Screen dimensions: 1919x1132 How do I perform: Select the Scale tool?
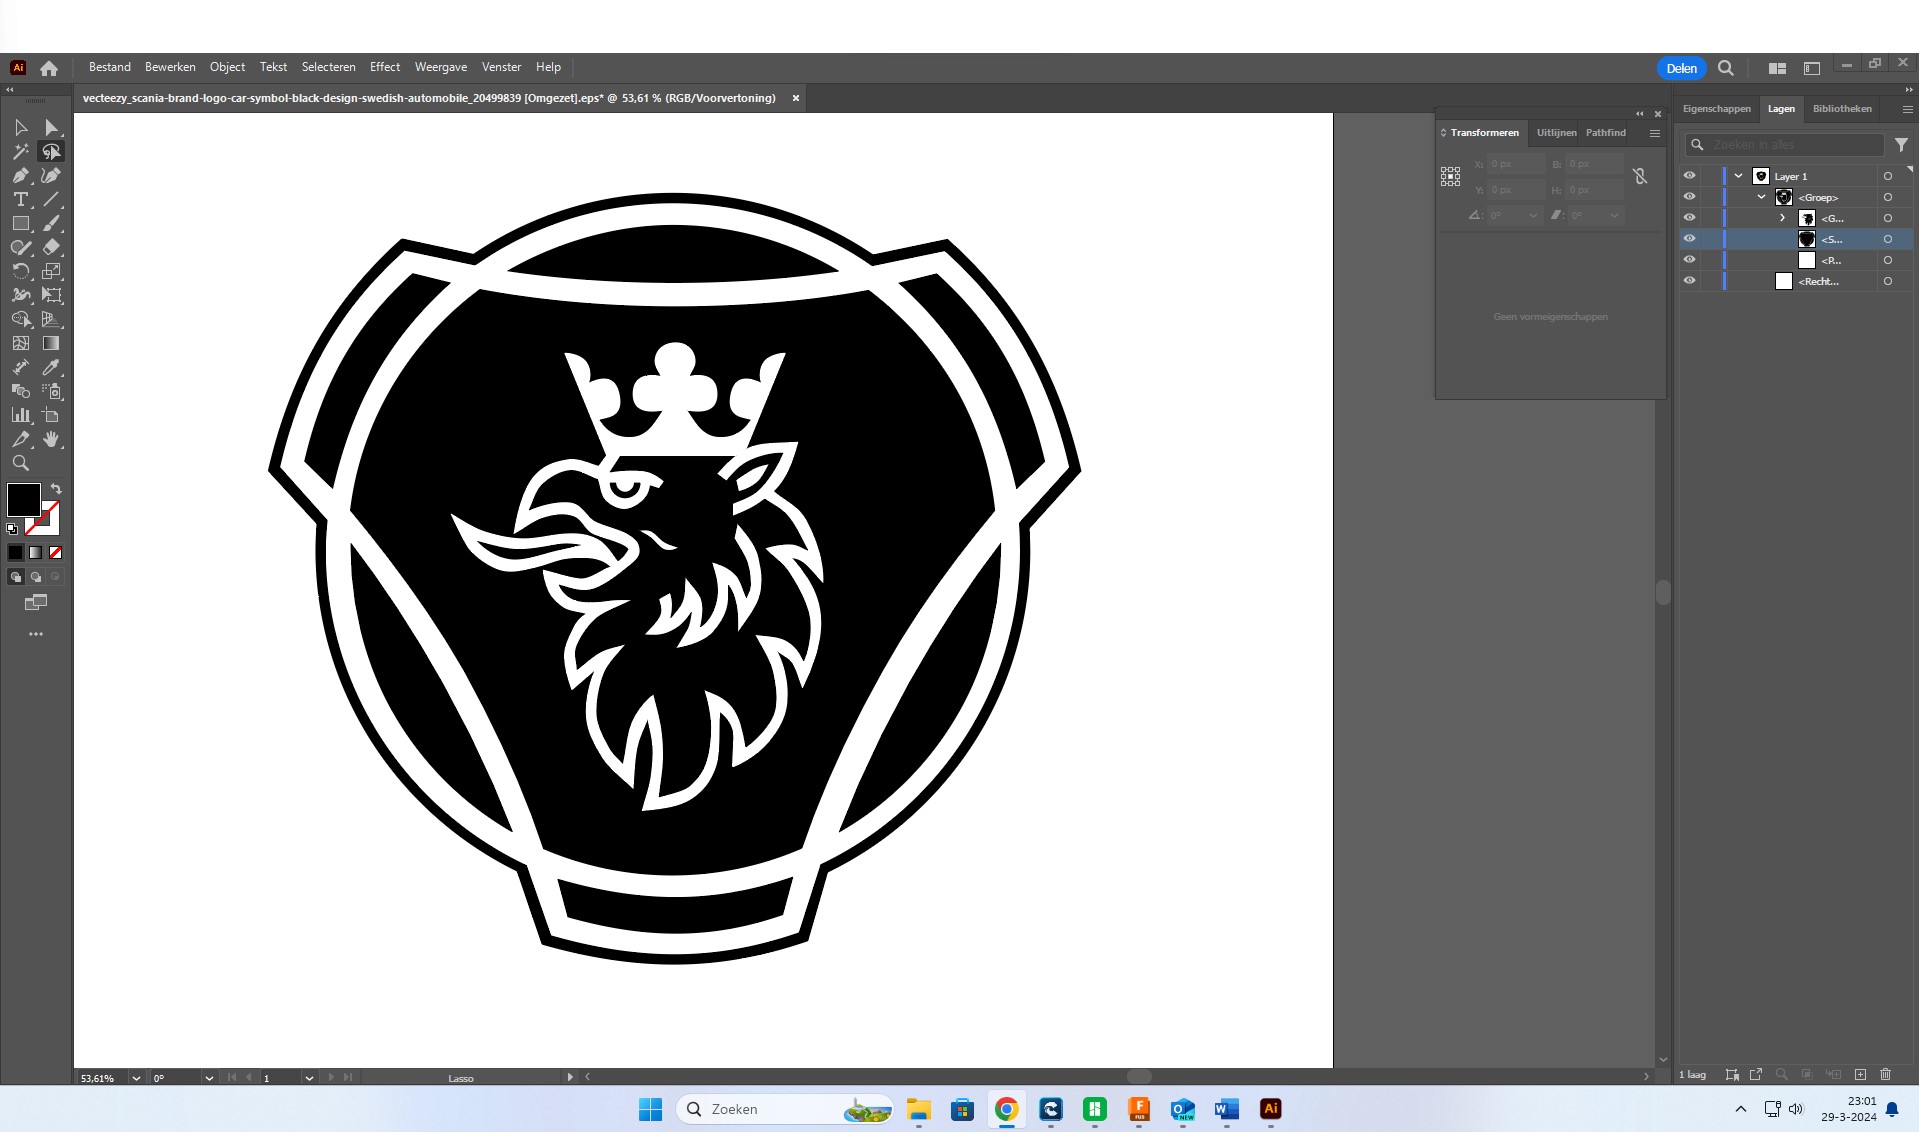[51, 271]
